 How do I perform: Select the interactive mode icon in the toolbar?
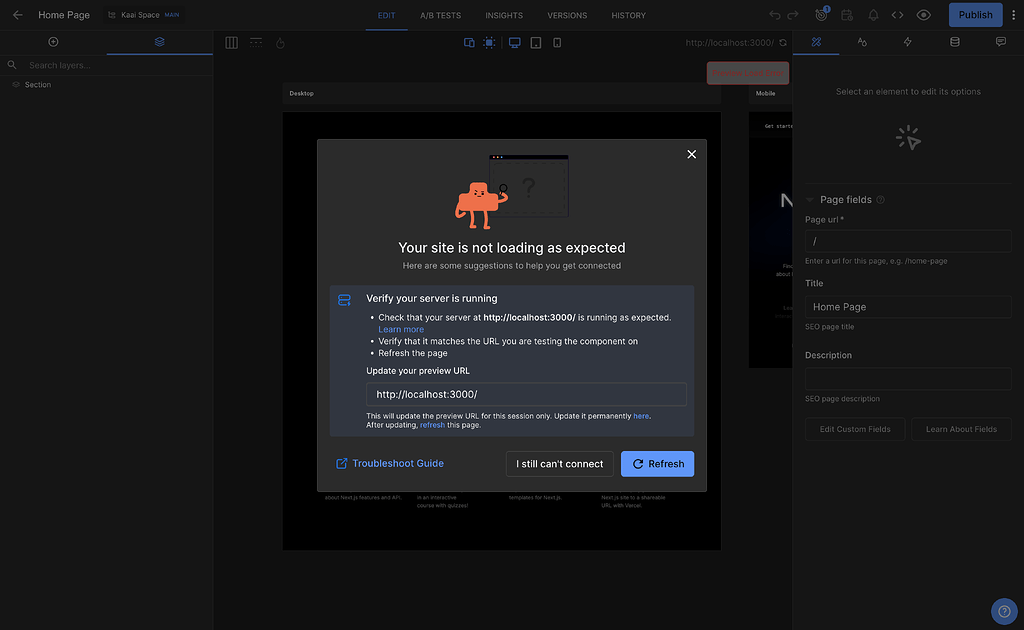489,42
